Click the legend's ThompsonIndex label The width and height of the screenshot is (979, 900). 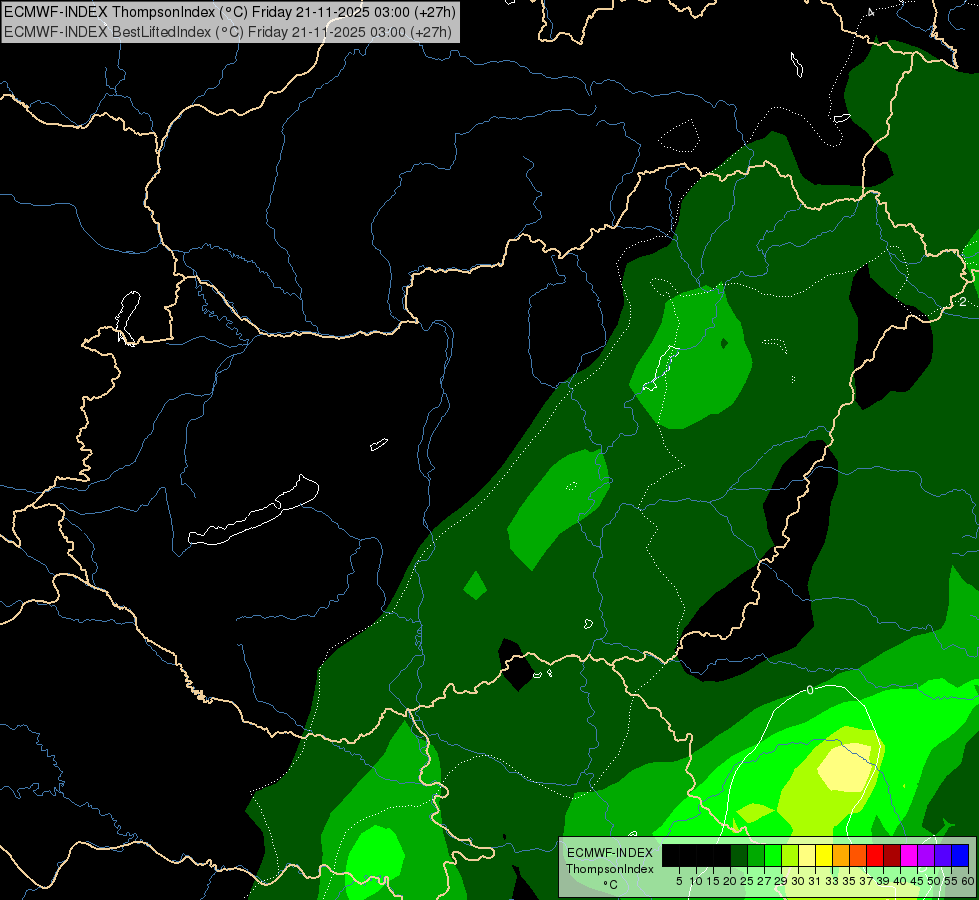pyautogui.click(x=610, y=869)
